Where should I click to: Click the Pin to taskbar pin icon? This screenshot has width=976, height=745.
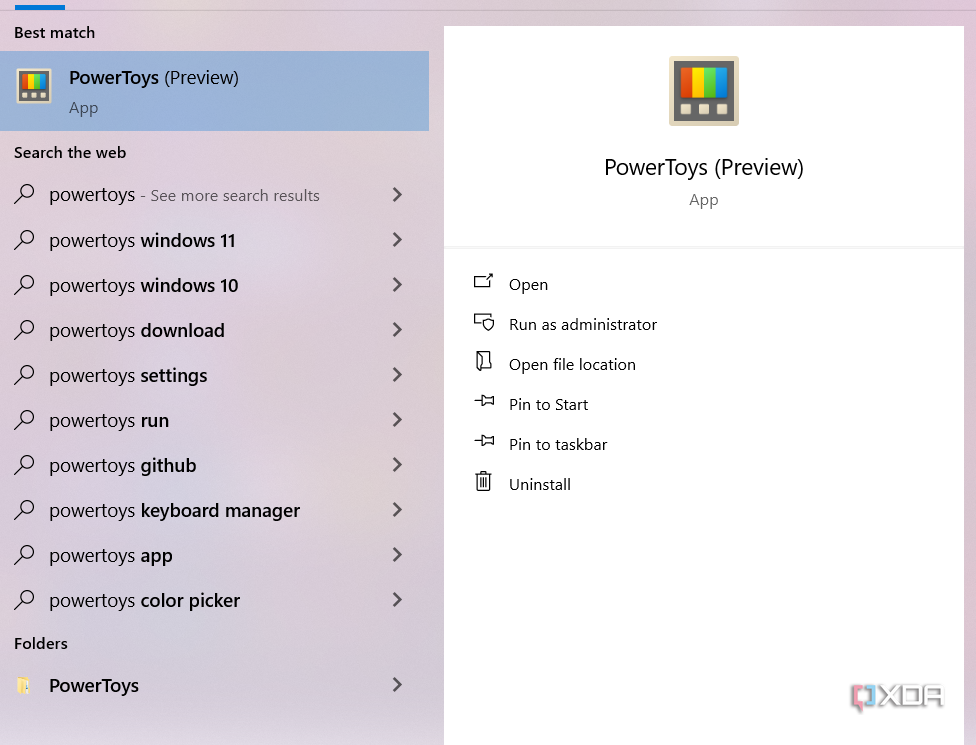pos(484,441)
